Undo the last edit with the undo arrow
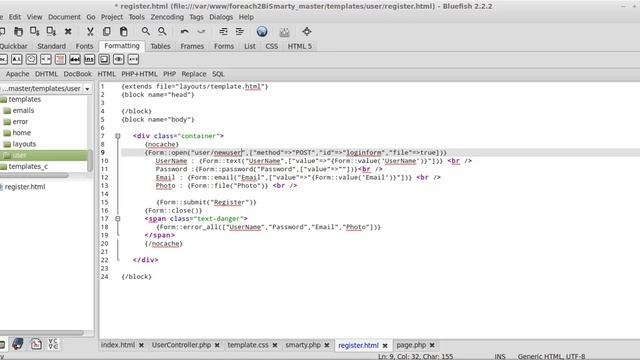The image size is (640, 360). click(184, 31)
